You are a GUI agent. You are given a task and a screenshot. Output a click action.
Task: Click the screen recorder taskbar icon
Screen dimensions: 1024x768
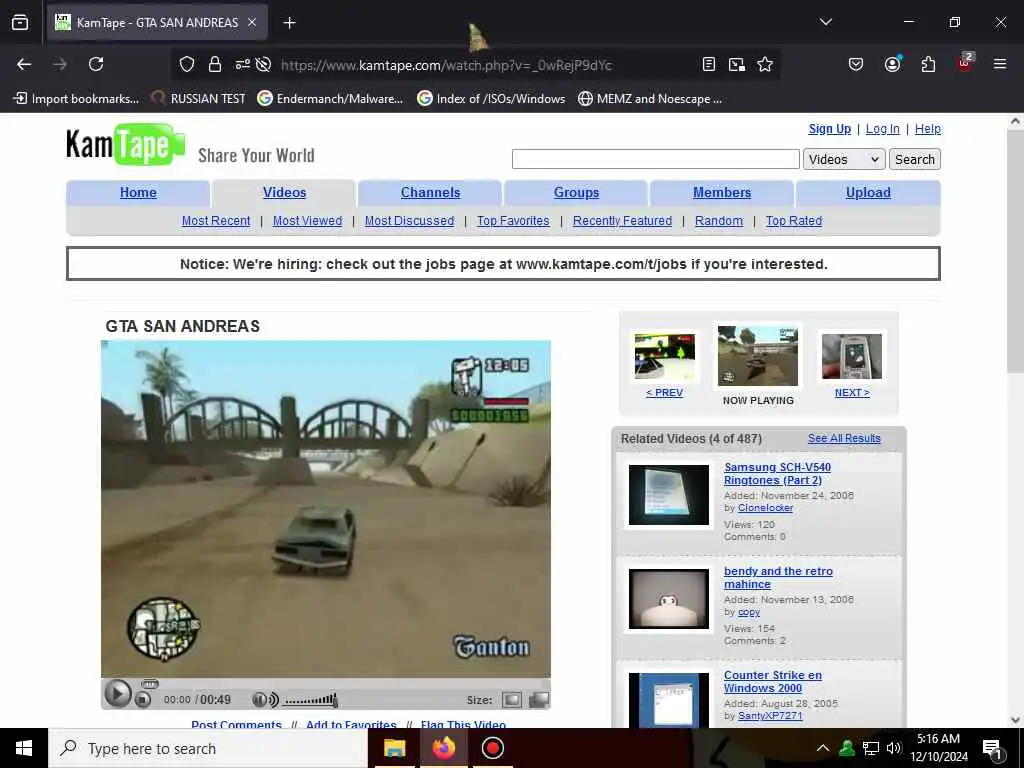pyautogui.click(x=492, y=748)
